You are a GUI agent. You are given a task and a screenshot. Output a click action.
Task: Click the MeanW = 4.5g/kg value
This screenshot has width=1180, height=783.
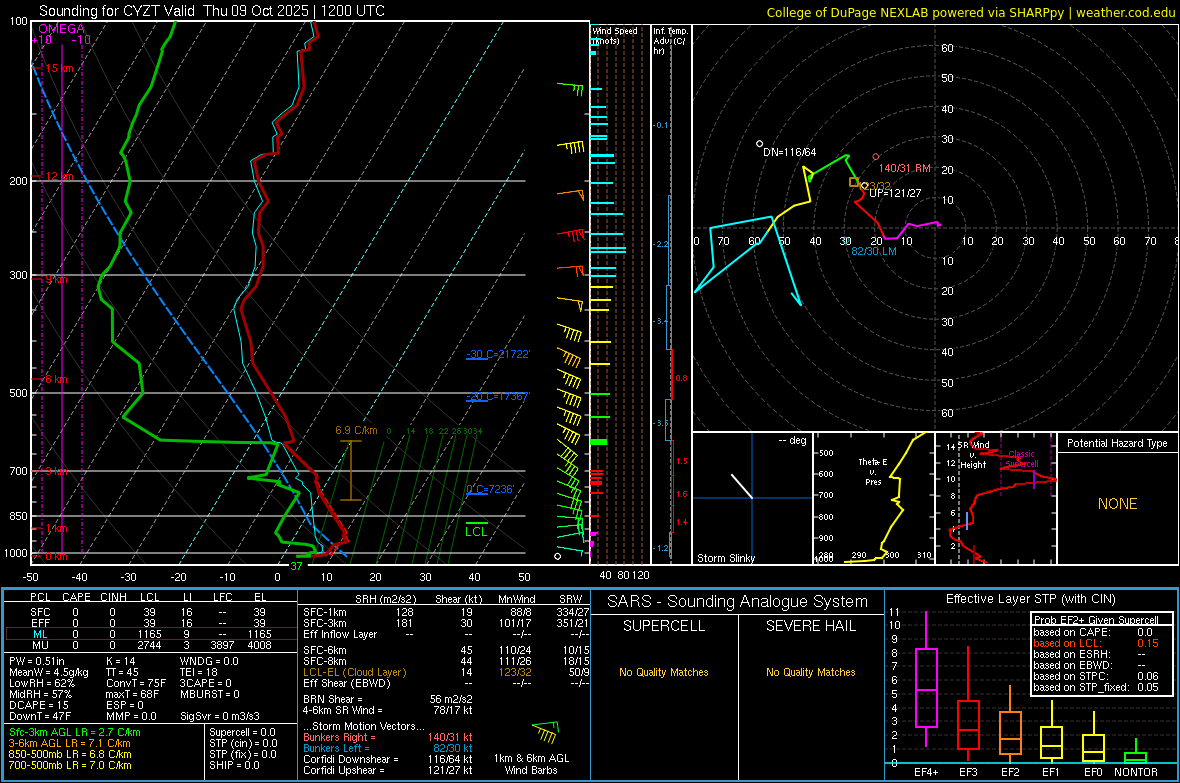[x=49, y=672]
